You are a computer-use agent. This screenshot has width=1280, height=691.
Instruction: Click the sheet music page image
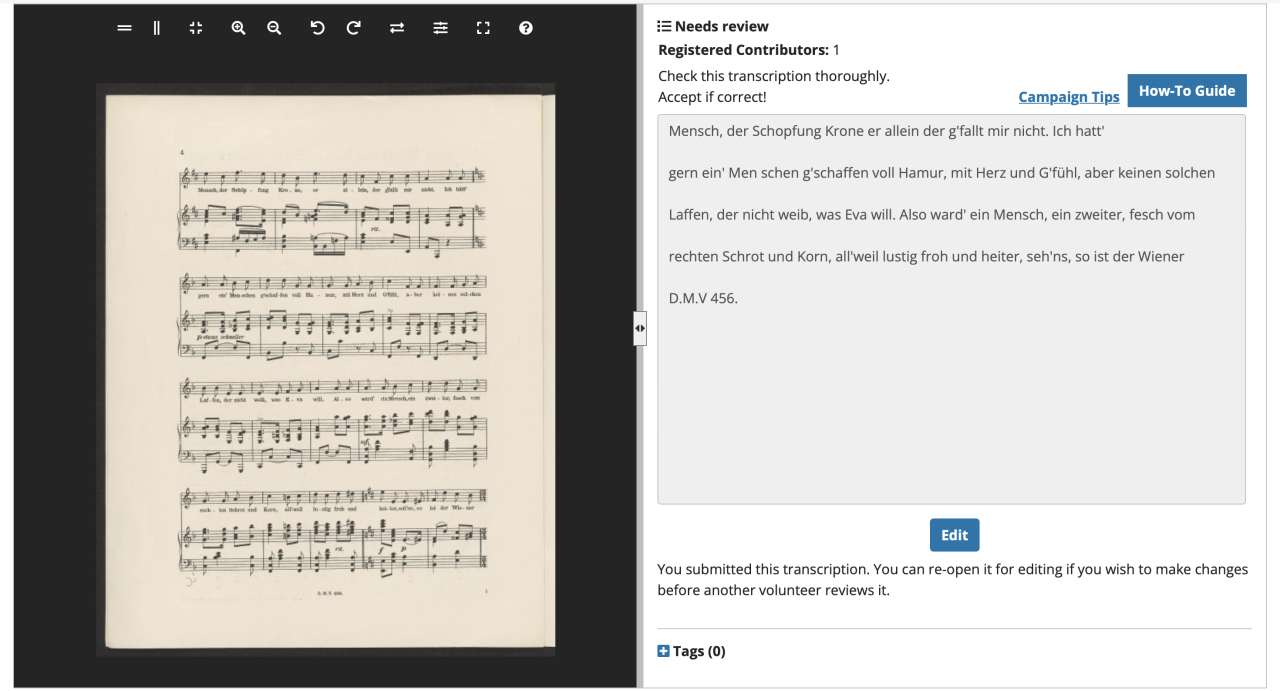(x=330, y=370)
